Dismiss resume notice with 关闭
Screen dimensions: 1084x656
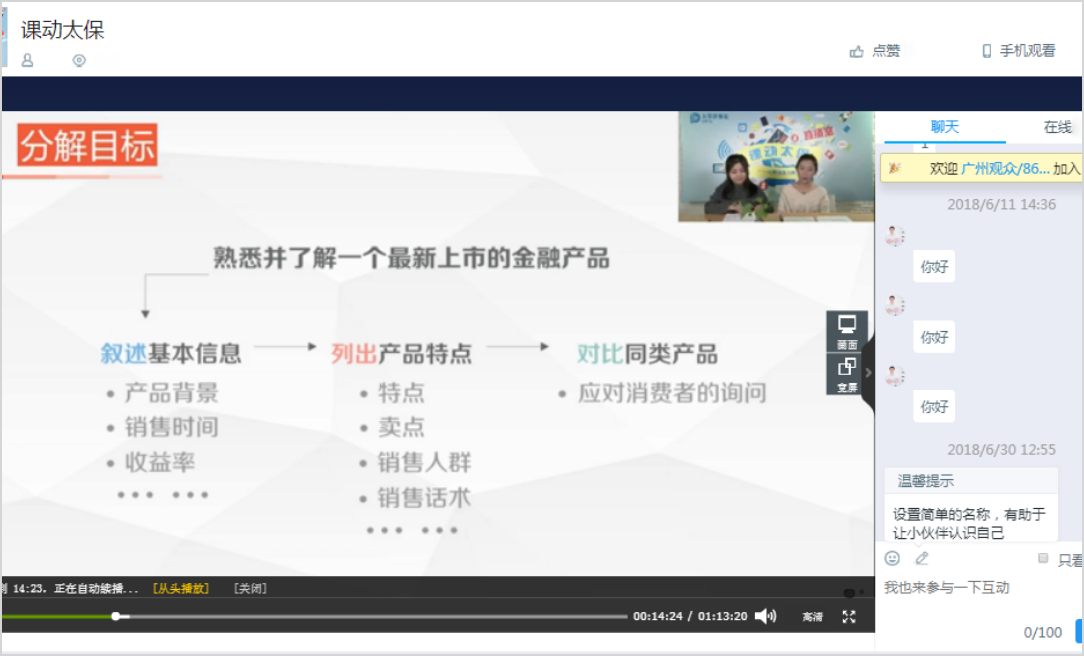[250, 588]
